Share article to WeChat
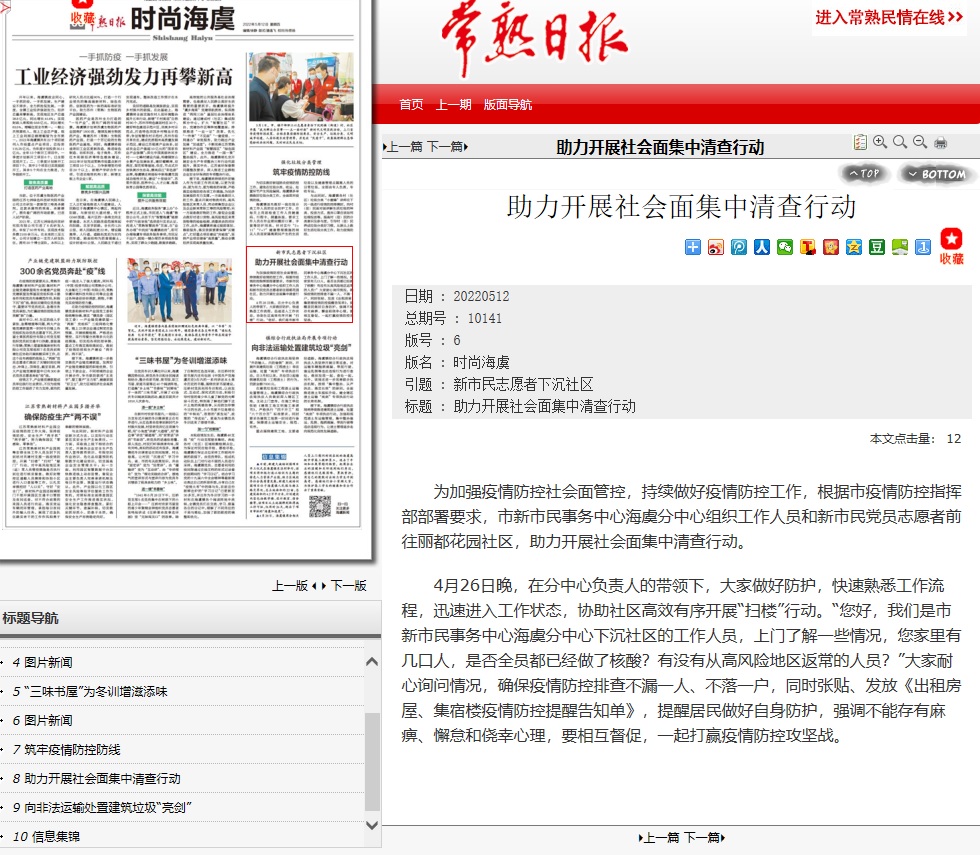 [x=785, y=248]
